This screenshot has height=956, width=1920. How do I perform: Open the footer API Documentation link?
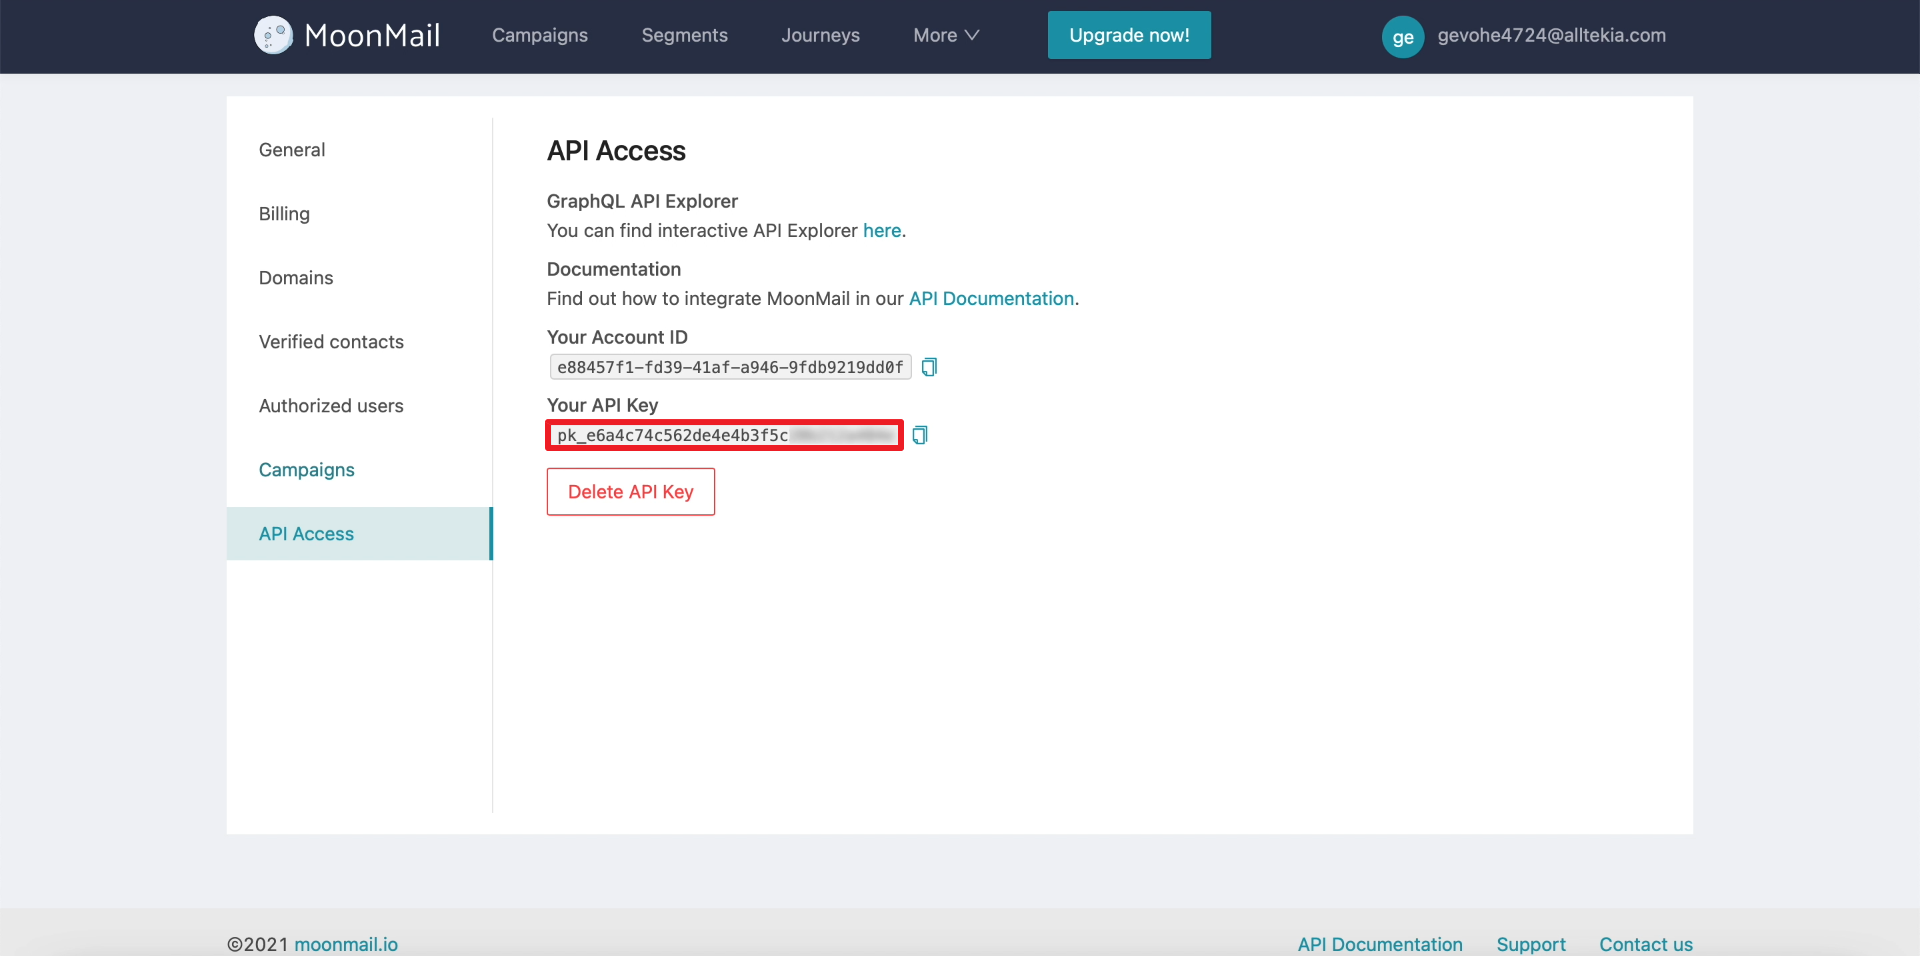(1380, 944)
